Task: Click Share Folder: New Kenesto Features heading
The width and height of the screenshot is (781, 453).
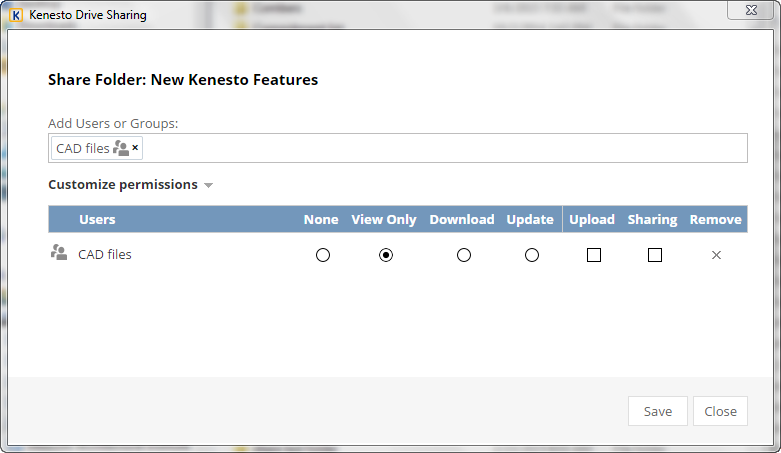Action: click(x=183, y=80)
